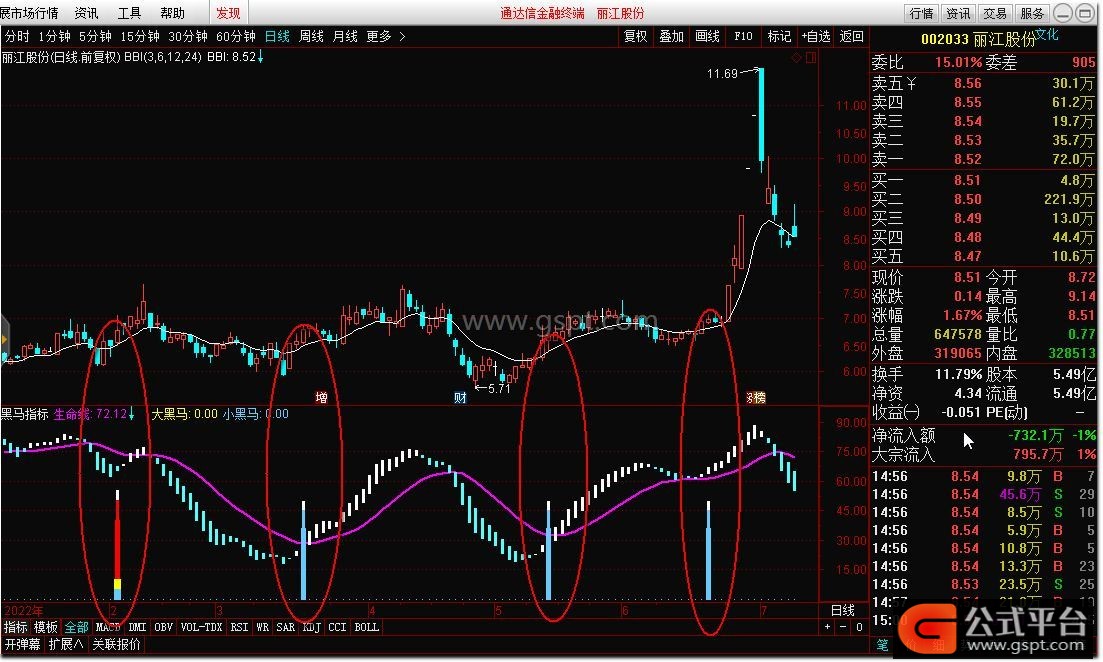Choose the MACD indicator
Image resolution: width=1103 pixels, height=662 pixels.
(x=108, y=627)
